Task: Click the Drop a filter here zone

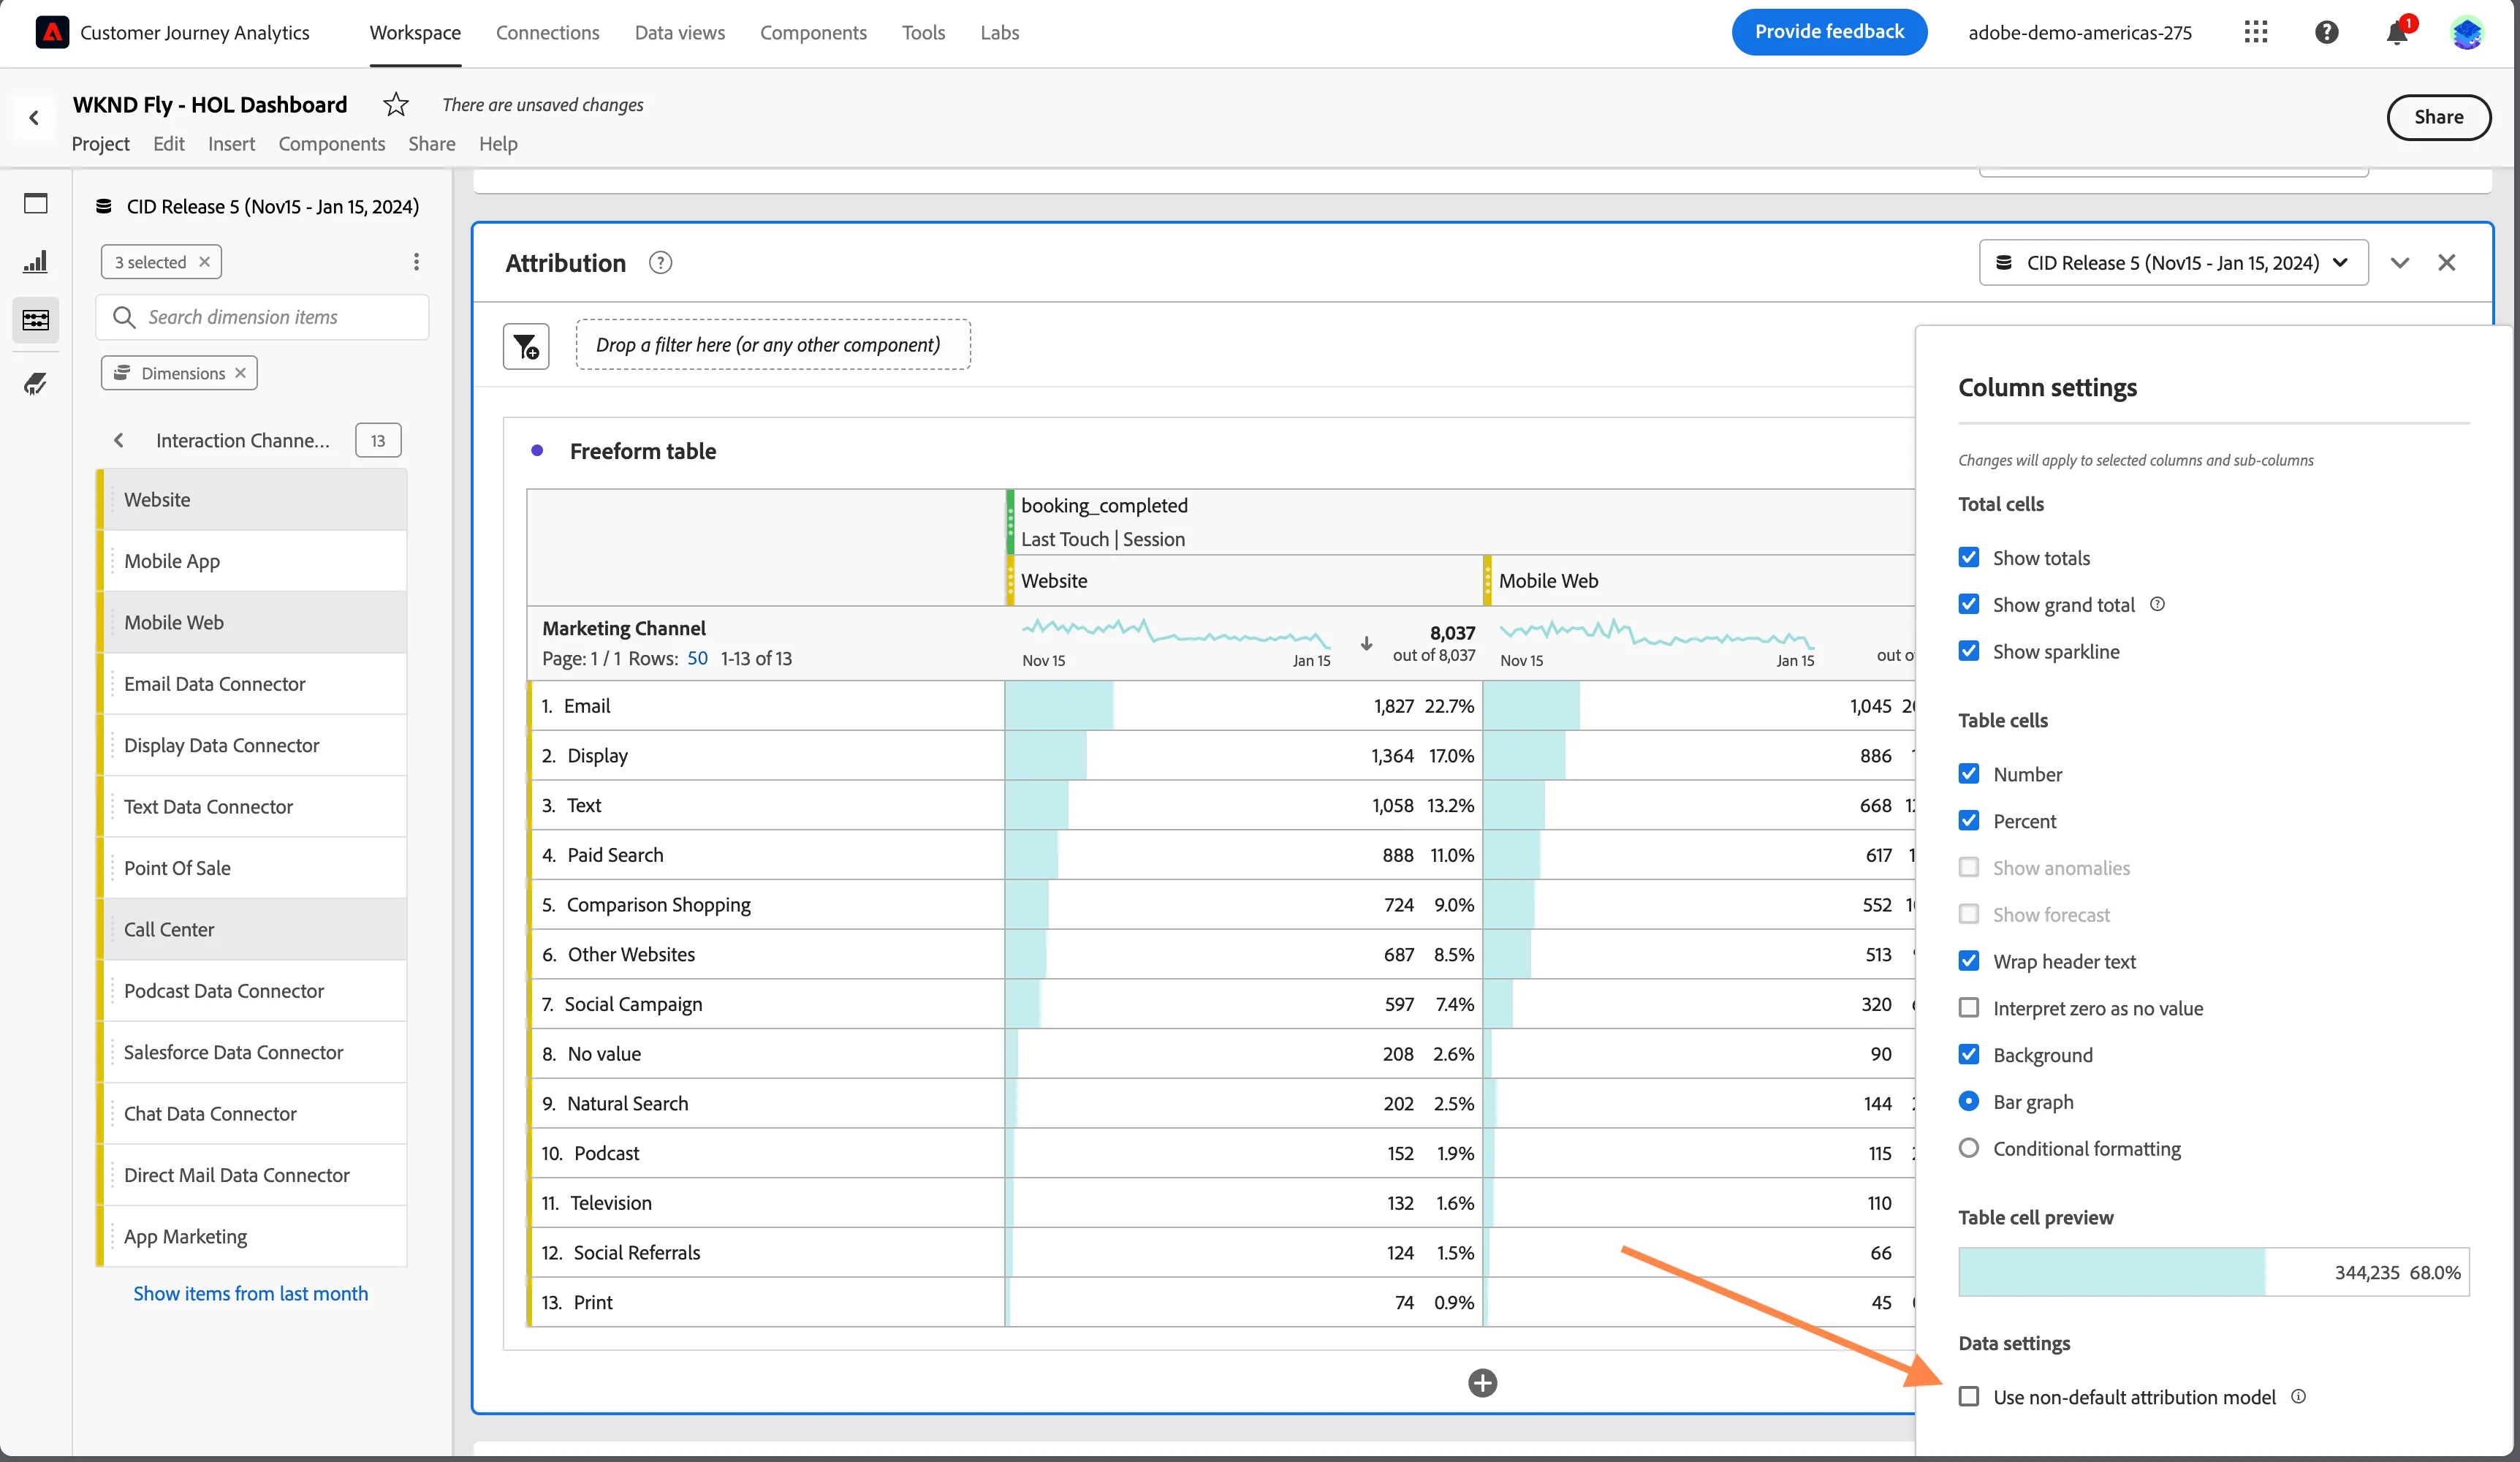Action: tap(772, 345)
